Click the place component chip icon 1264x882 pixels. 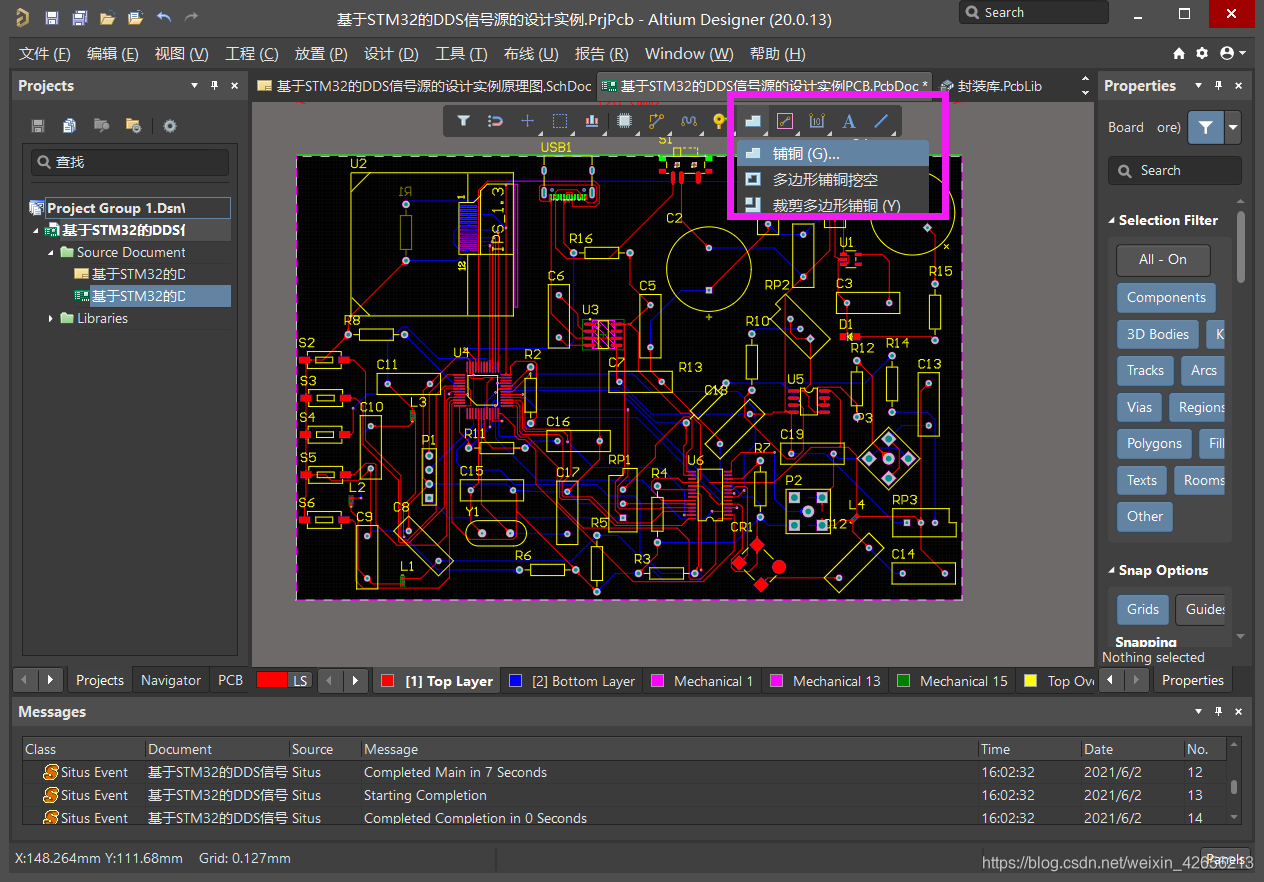tap(624, 121)
